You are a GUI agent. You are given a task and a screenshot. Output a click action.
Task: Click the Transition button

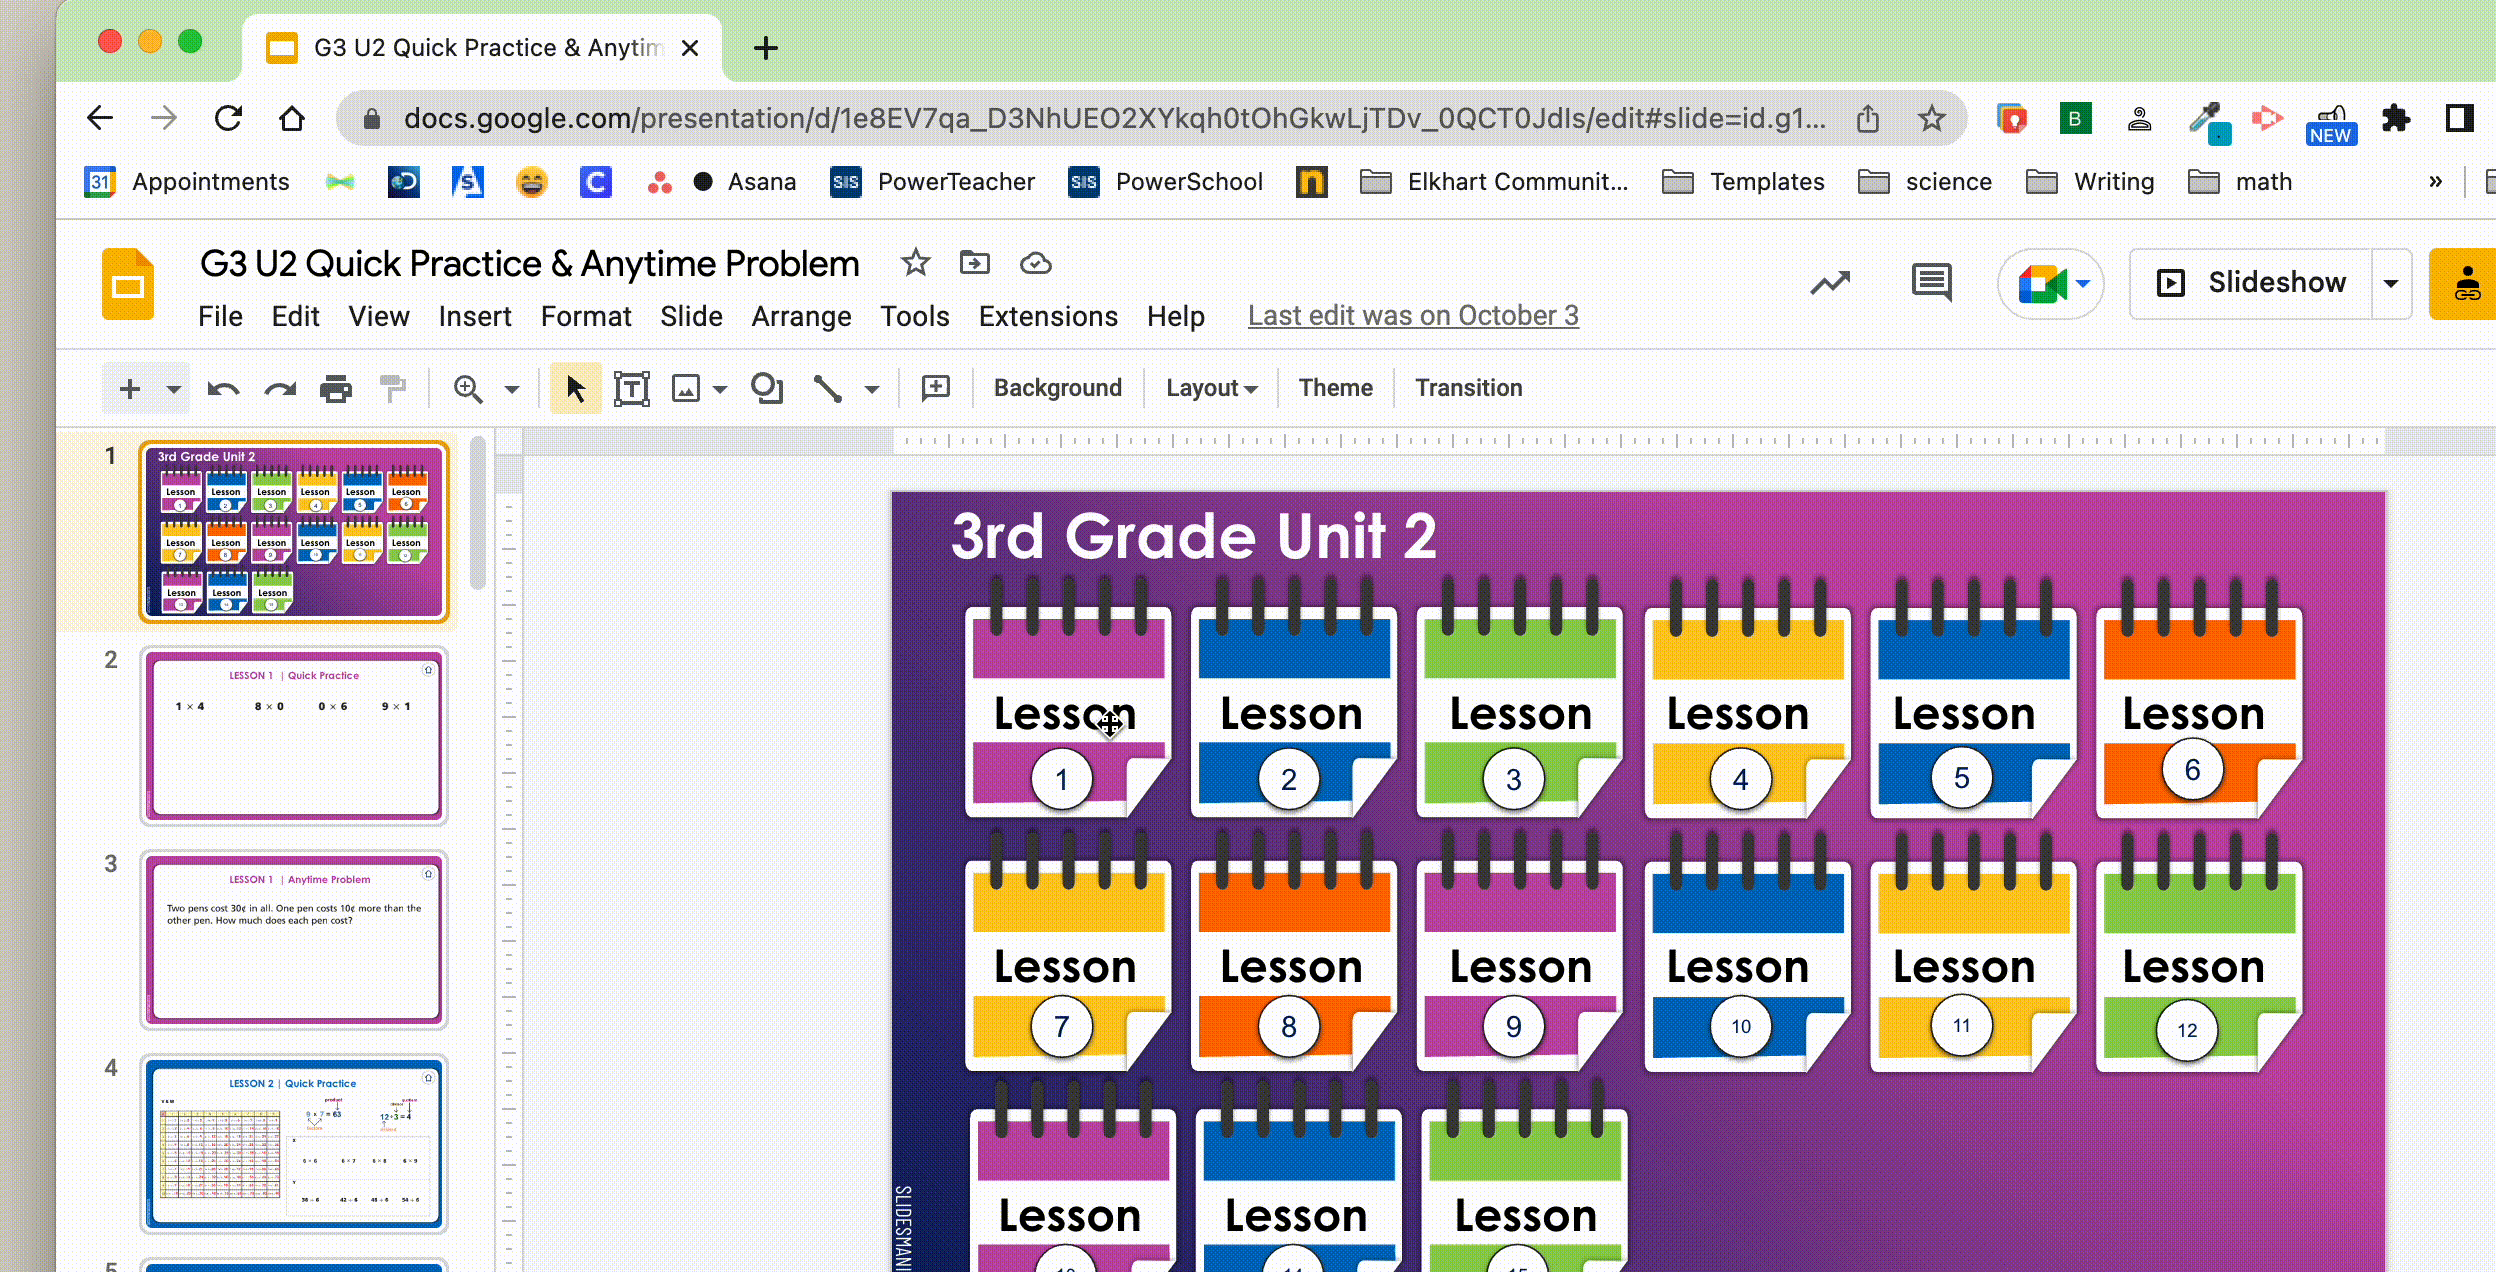point(1468,388)
